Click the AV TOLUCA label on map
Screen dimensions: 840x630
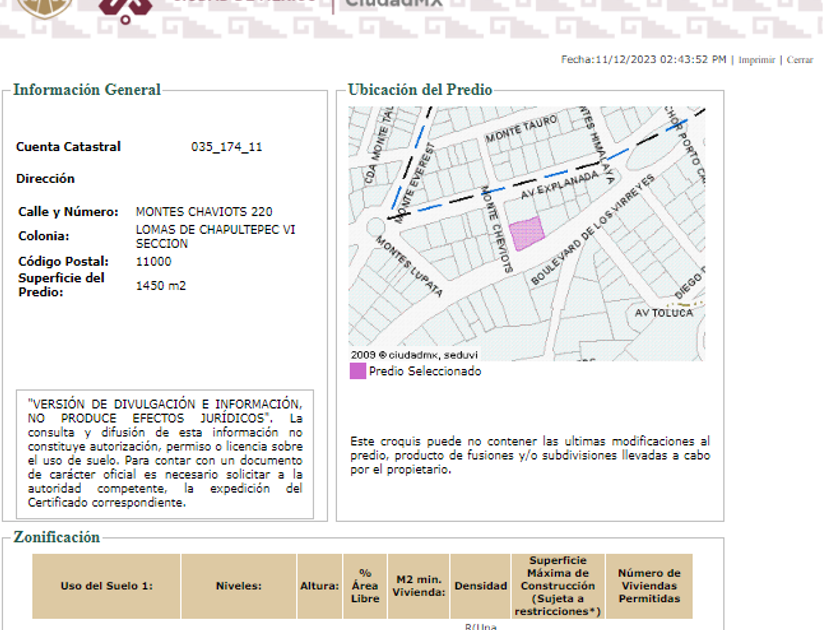664,313
